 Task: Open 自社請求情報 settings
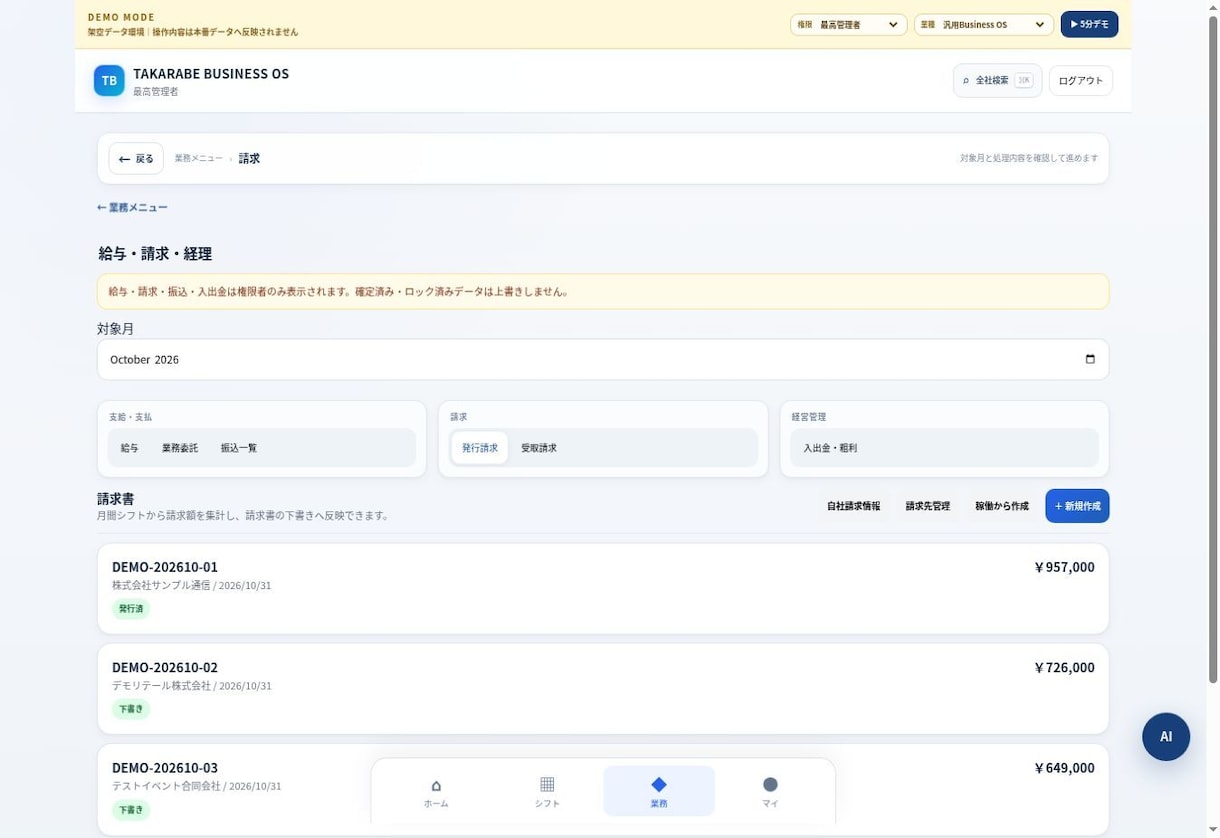pos(854,506)
